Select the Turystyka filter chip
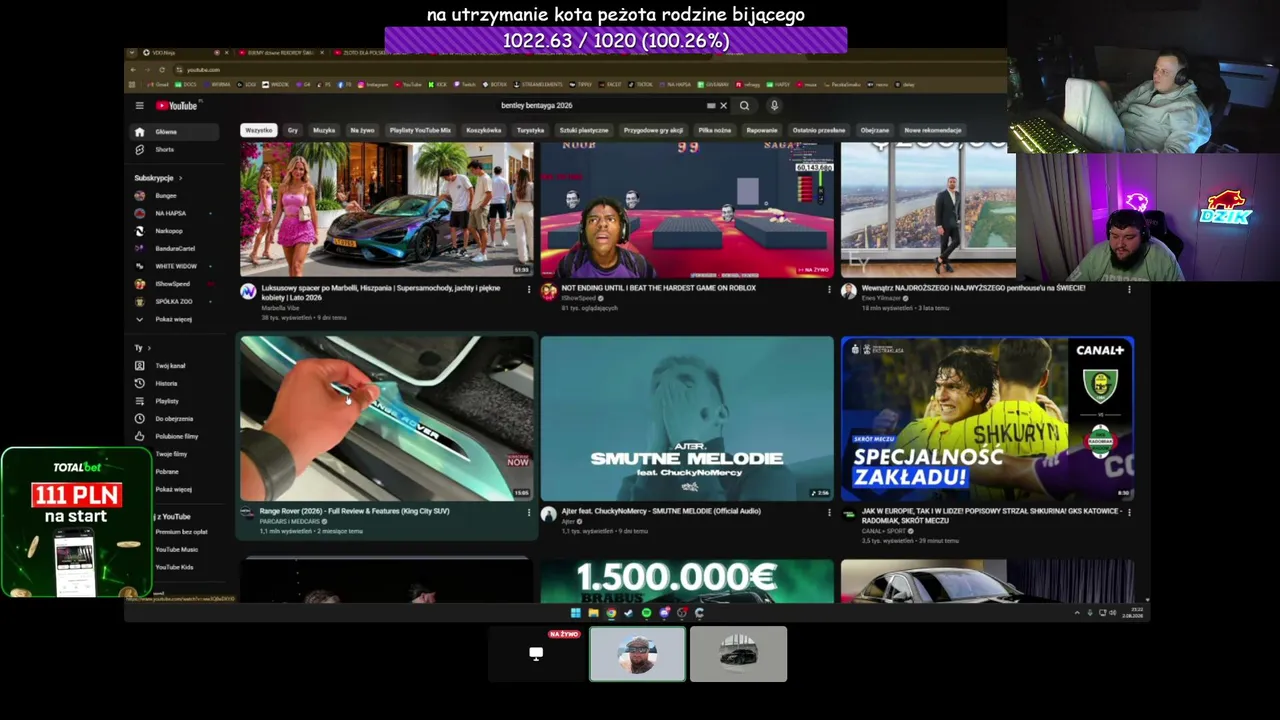Viewport: 1280px width, 720px height. coord(530,130)
